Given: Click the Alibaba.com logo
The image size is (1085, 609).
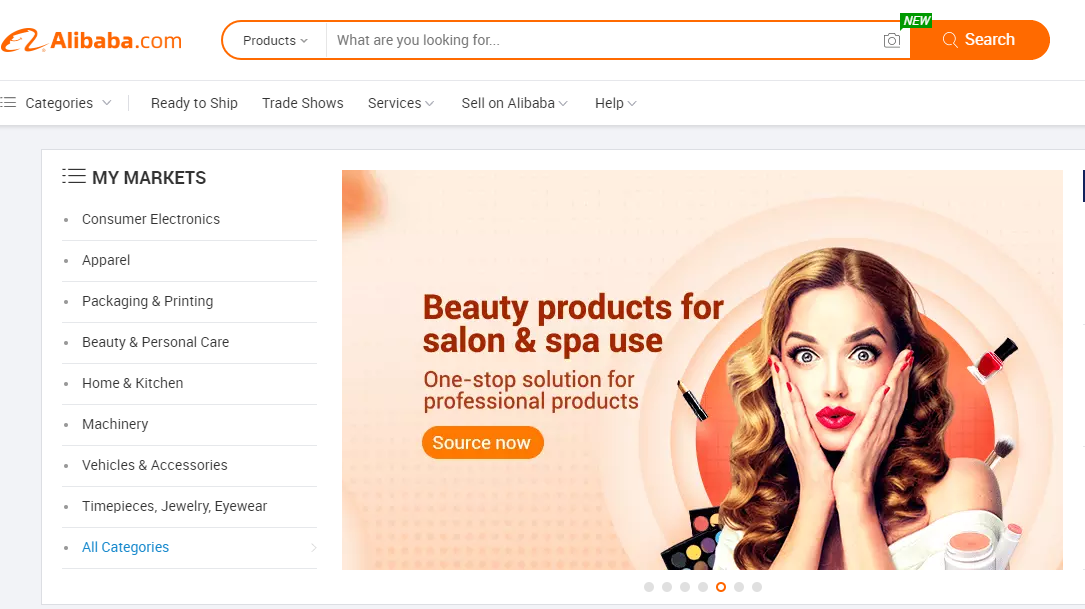Looking at the screenshot, I should coord(92,40).
